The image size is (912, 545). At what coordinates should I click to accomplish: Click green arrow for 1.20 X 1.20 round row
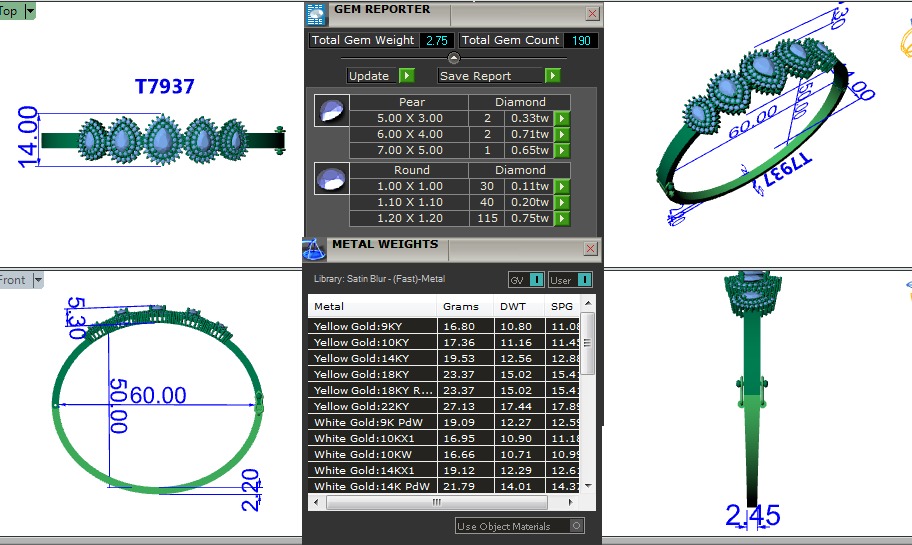pyautogui.click(x=562, y=218)
